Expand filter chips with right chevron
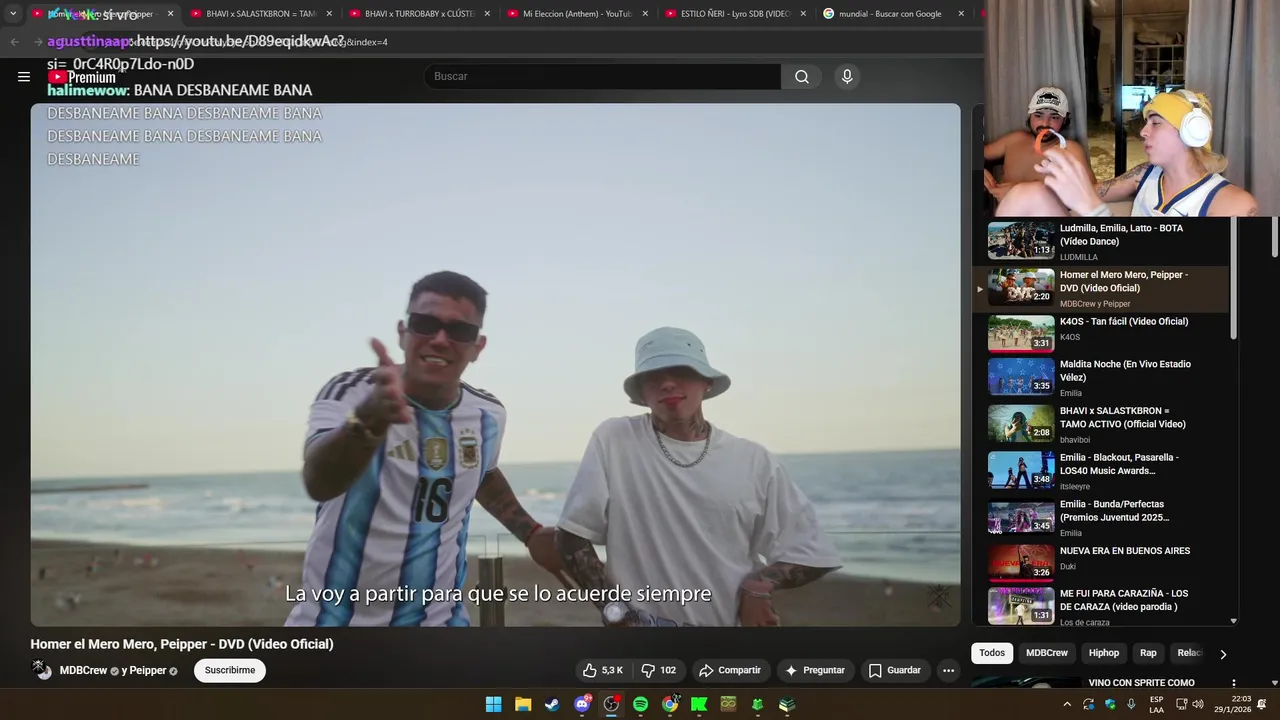Viewport: 1280px width, 720px height. [x=1222, y=654]
